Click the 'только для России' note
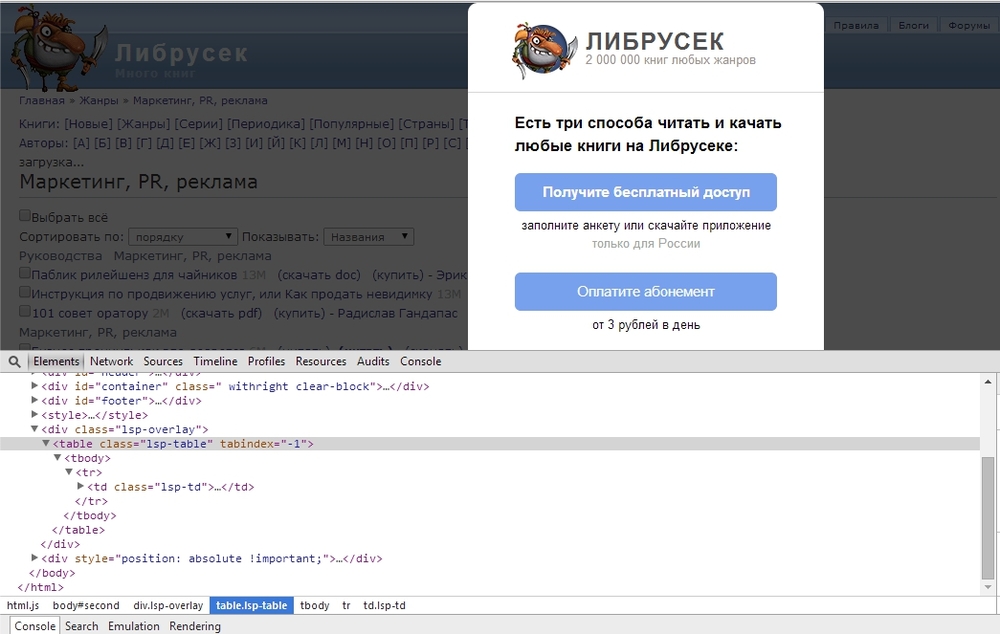 [x=645, y=244]
